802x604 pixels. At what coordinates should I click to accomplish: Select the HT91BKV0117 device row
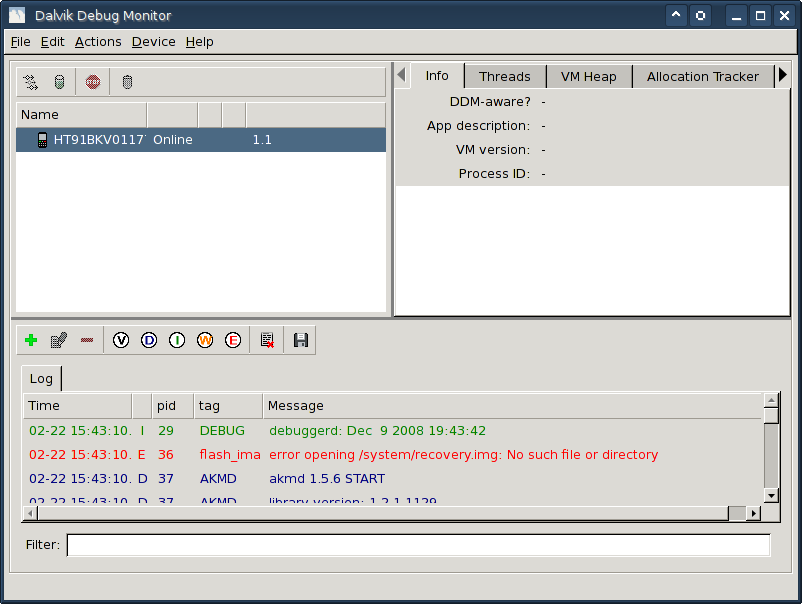coord(201,140)
